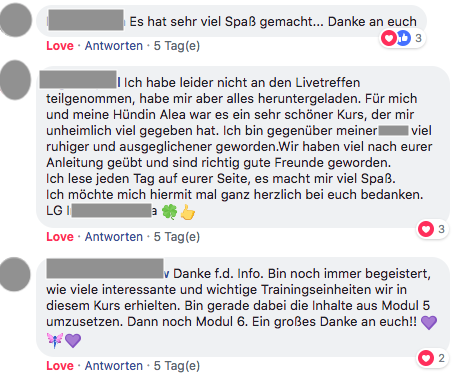Click the heart reaction on the 'Es hat sehr viel Spaß' comment
Viewport: 464px width, 381px height.
389,38
